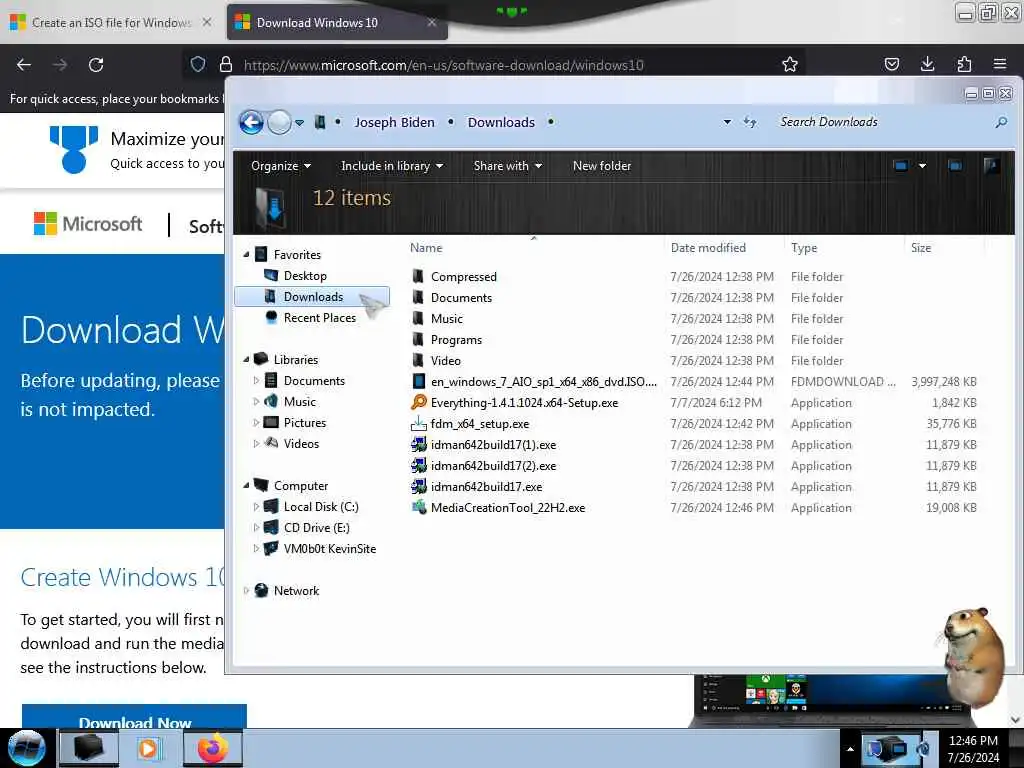
Task: Select the Programs folder icon
Action: (419, 340)
